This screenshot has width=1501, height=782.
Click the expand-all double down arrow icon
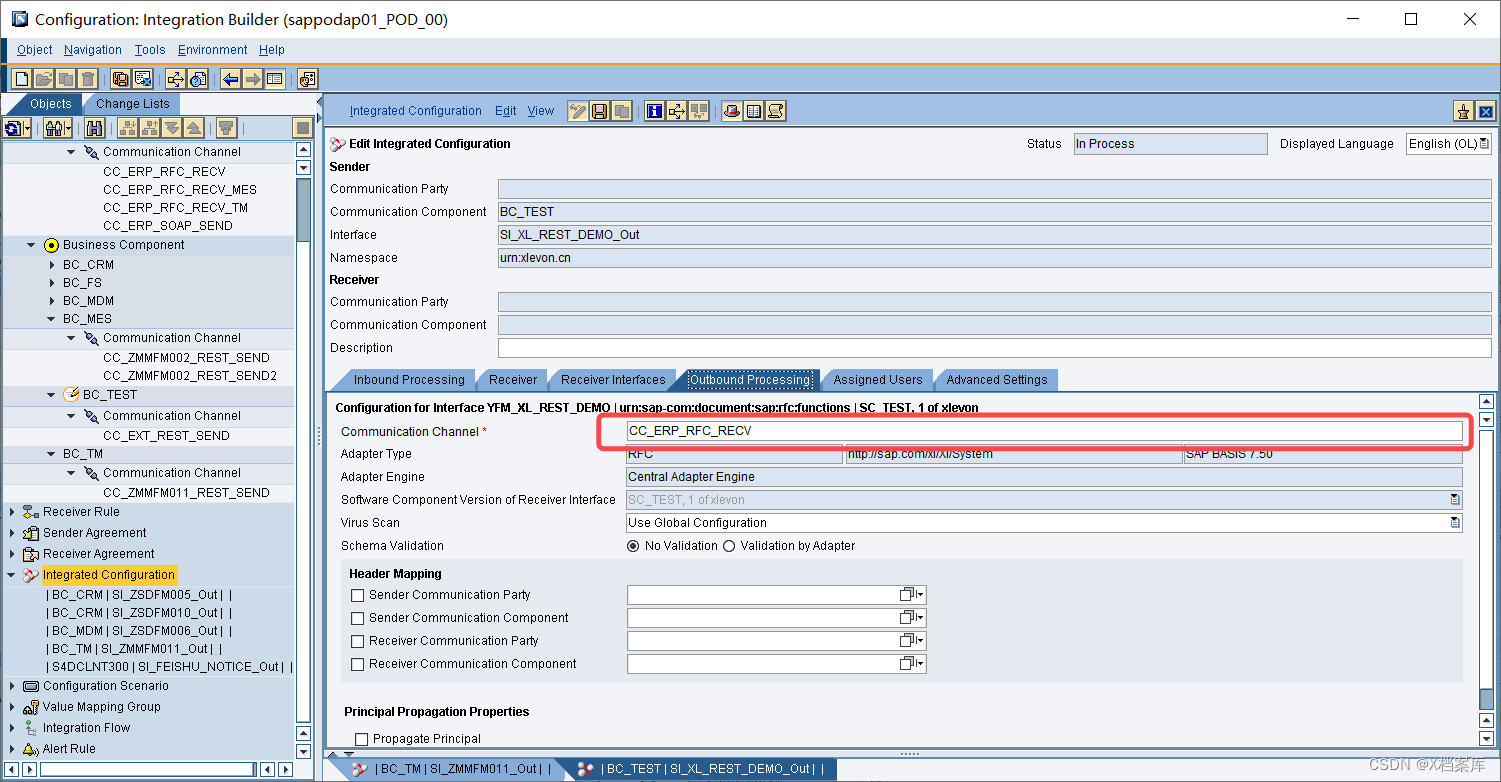coord(171,128)
